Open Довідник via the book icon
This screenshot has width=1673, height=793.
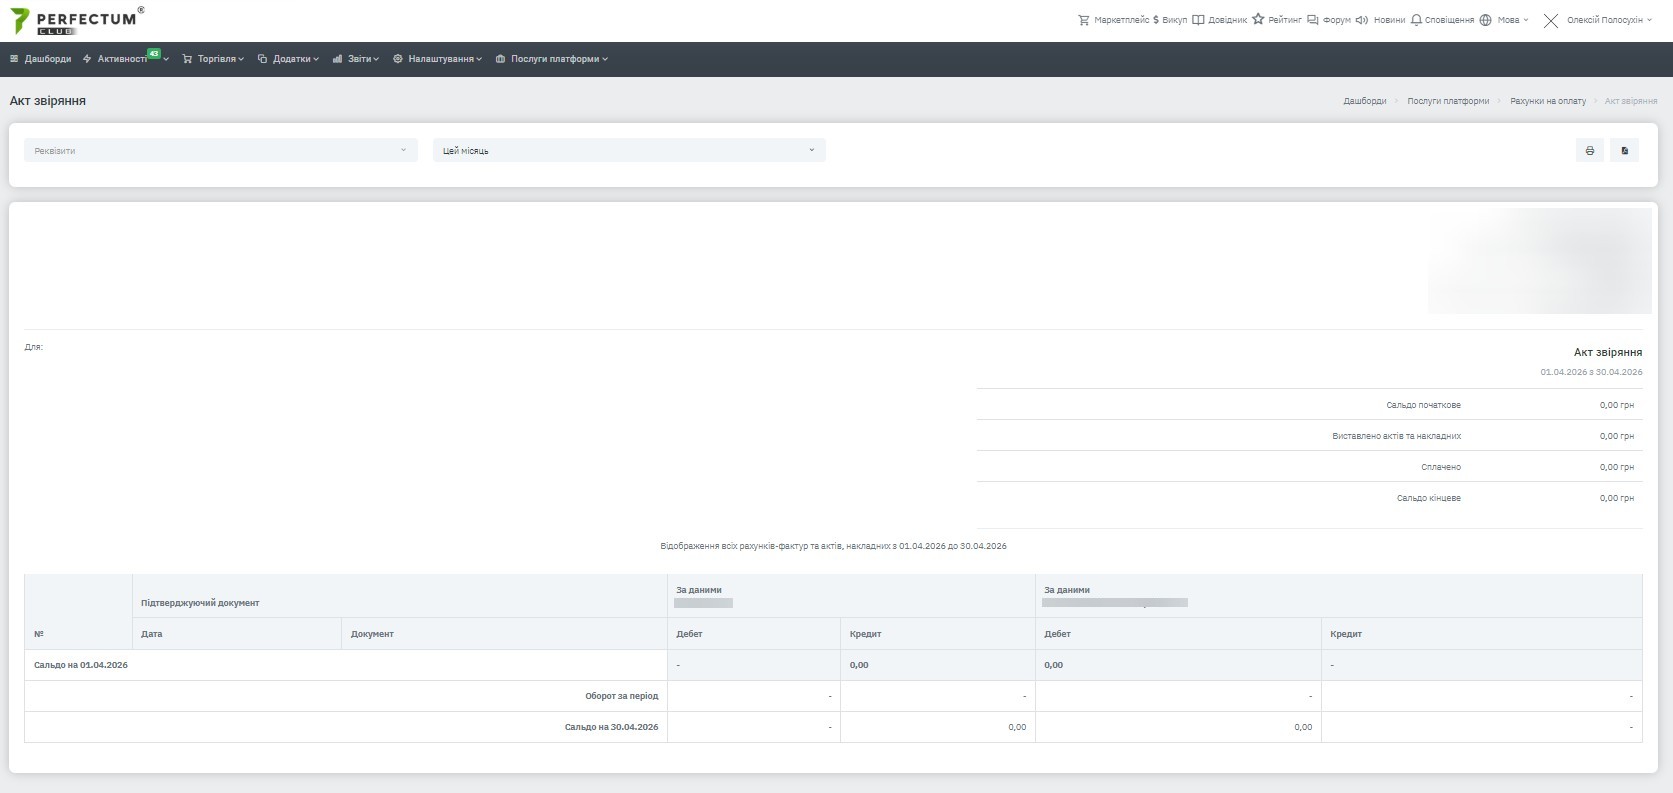(1198, 20)
